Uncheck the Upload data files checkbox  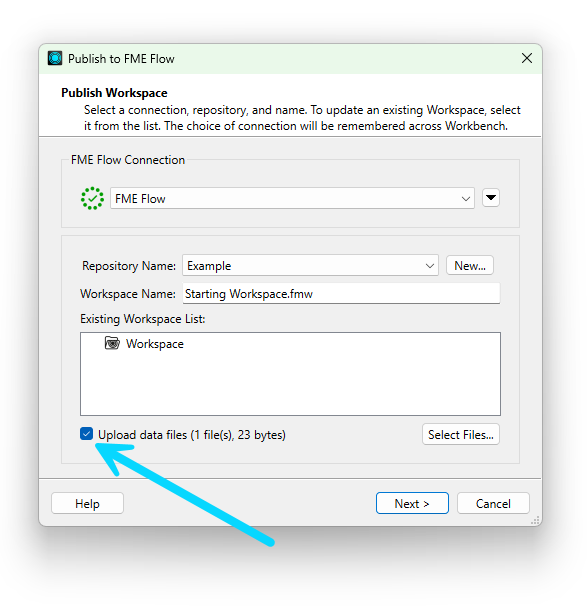87,434
